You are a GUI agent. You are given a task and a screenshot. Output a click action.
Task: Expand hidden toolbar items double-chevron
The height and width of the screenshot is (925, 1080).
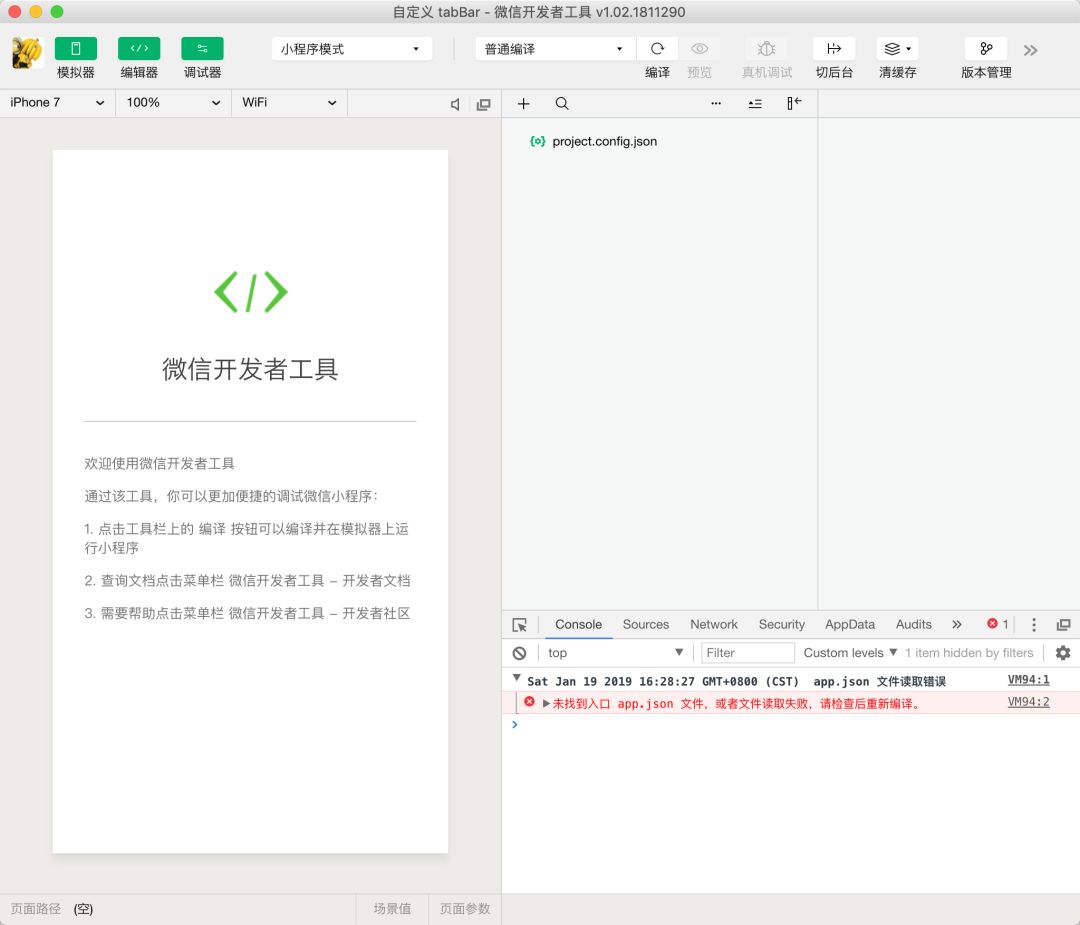click(1030, 50)
